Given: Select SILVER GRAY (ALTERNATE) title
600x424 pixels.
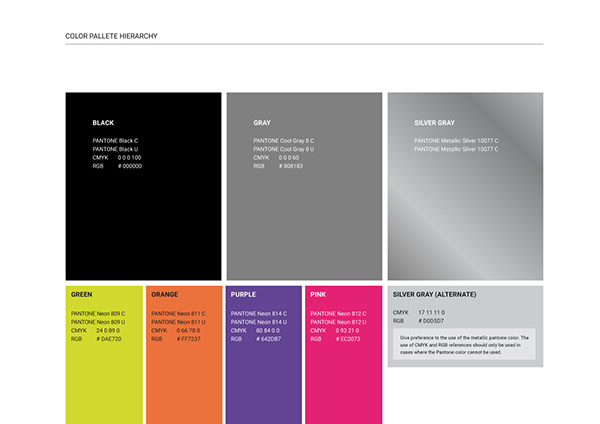Looking at the screenshot, I should coord(435,294).
